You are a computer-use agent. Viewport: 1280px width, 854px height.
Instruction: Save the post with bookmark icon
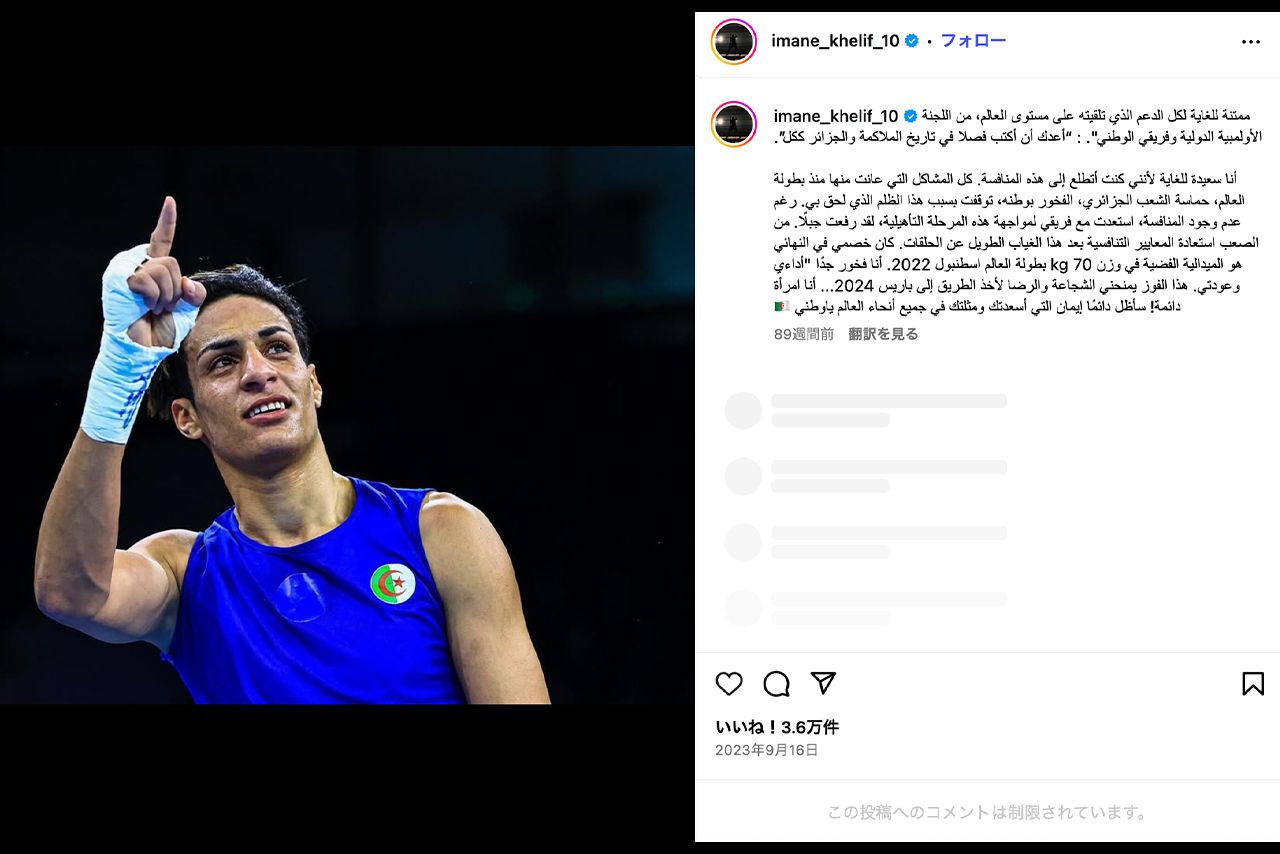click(1253, 684)
